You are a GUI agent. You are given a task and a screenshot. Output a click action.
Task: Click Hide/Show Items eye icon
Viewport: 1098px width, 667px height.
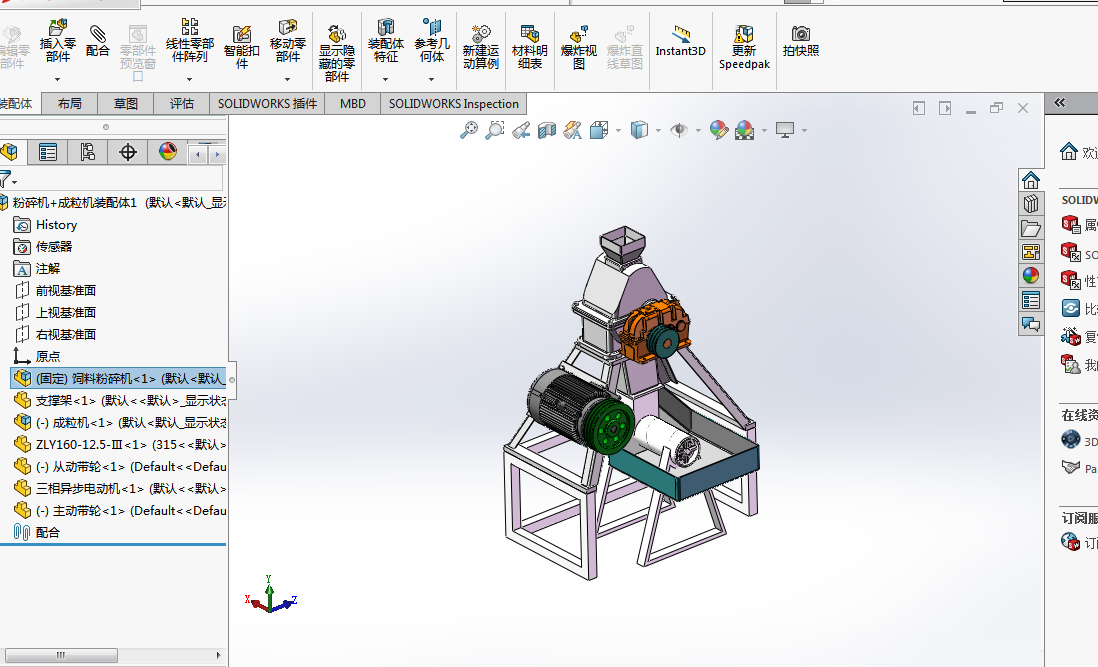[679, 130]
